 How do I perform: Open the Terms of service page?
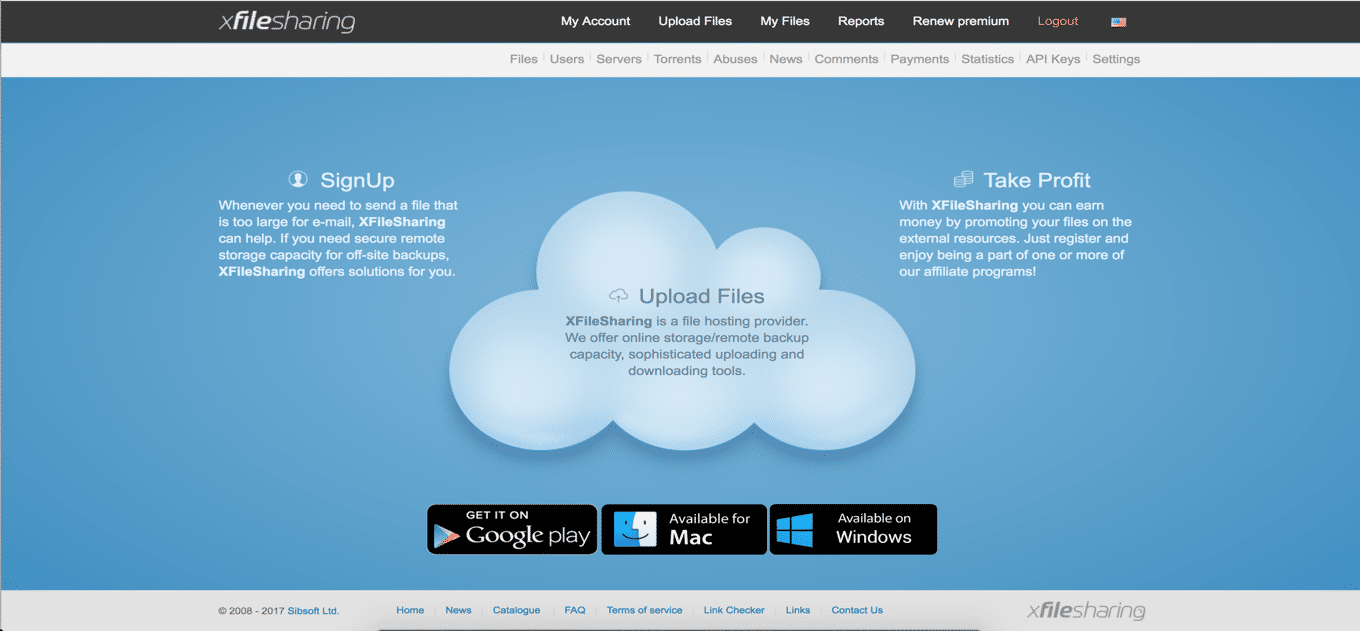[644, 610]
